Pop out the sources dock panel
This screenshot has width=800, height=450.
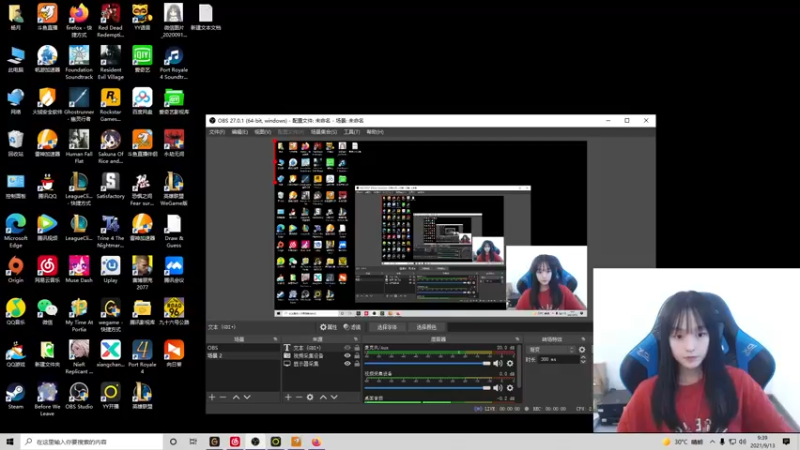tap(356, 339)
